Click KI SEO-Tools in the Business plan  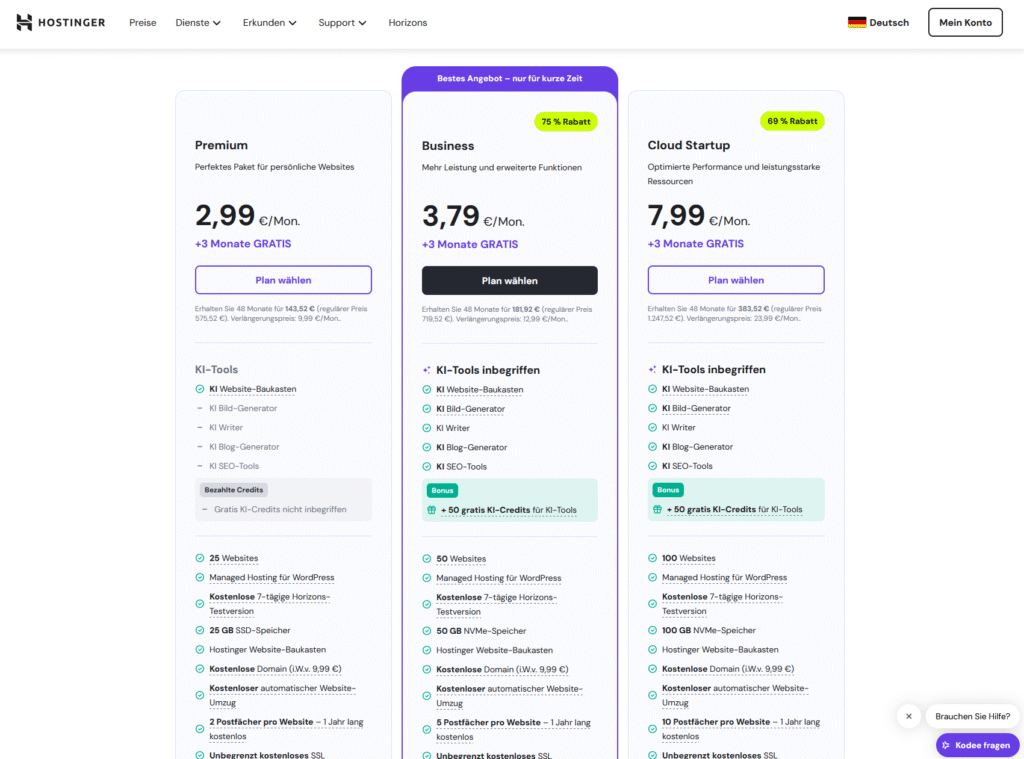(x=461, y=466)
